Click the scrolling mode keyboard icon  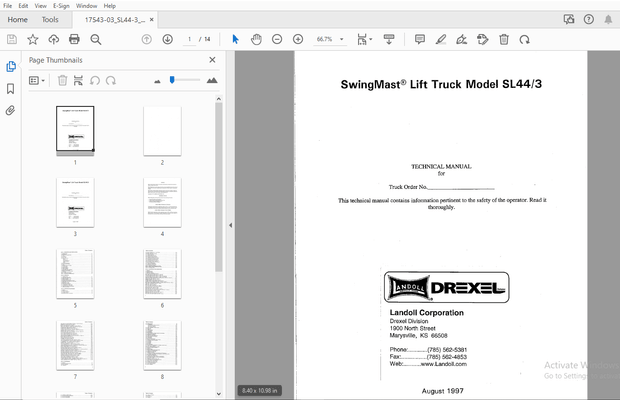(x=389, y=39)
